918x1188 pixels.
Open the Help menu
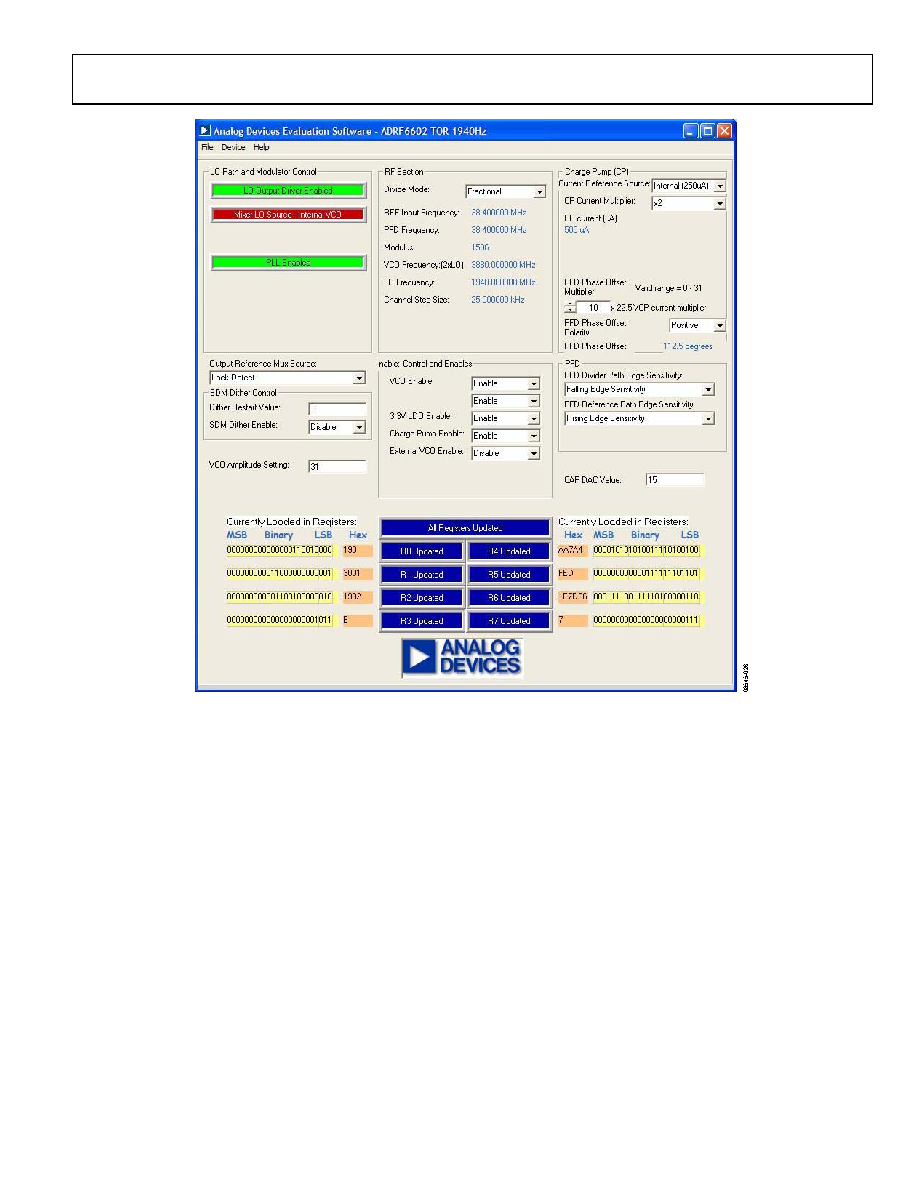261,147
